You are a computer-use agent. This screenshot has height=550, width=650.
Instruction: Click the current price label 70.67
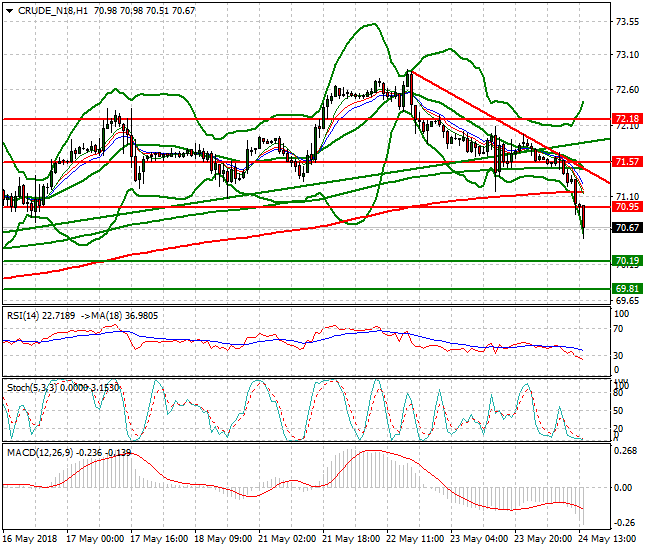[x=627, y=228]
